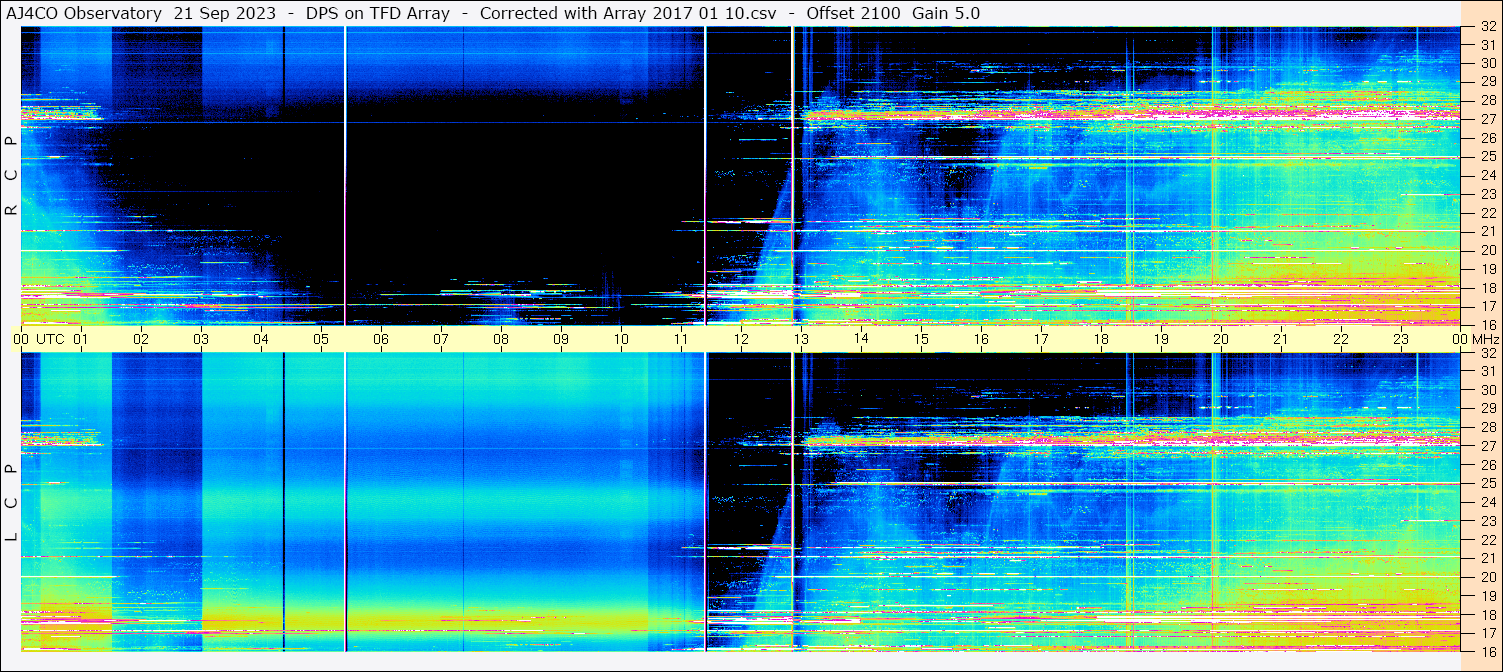Viewport: 1503px width, 672px height.
Task: Select 27 MHz on upper panel frequency scale
Action: coord(1487,119)
